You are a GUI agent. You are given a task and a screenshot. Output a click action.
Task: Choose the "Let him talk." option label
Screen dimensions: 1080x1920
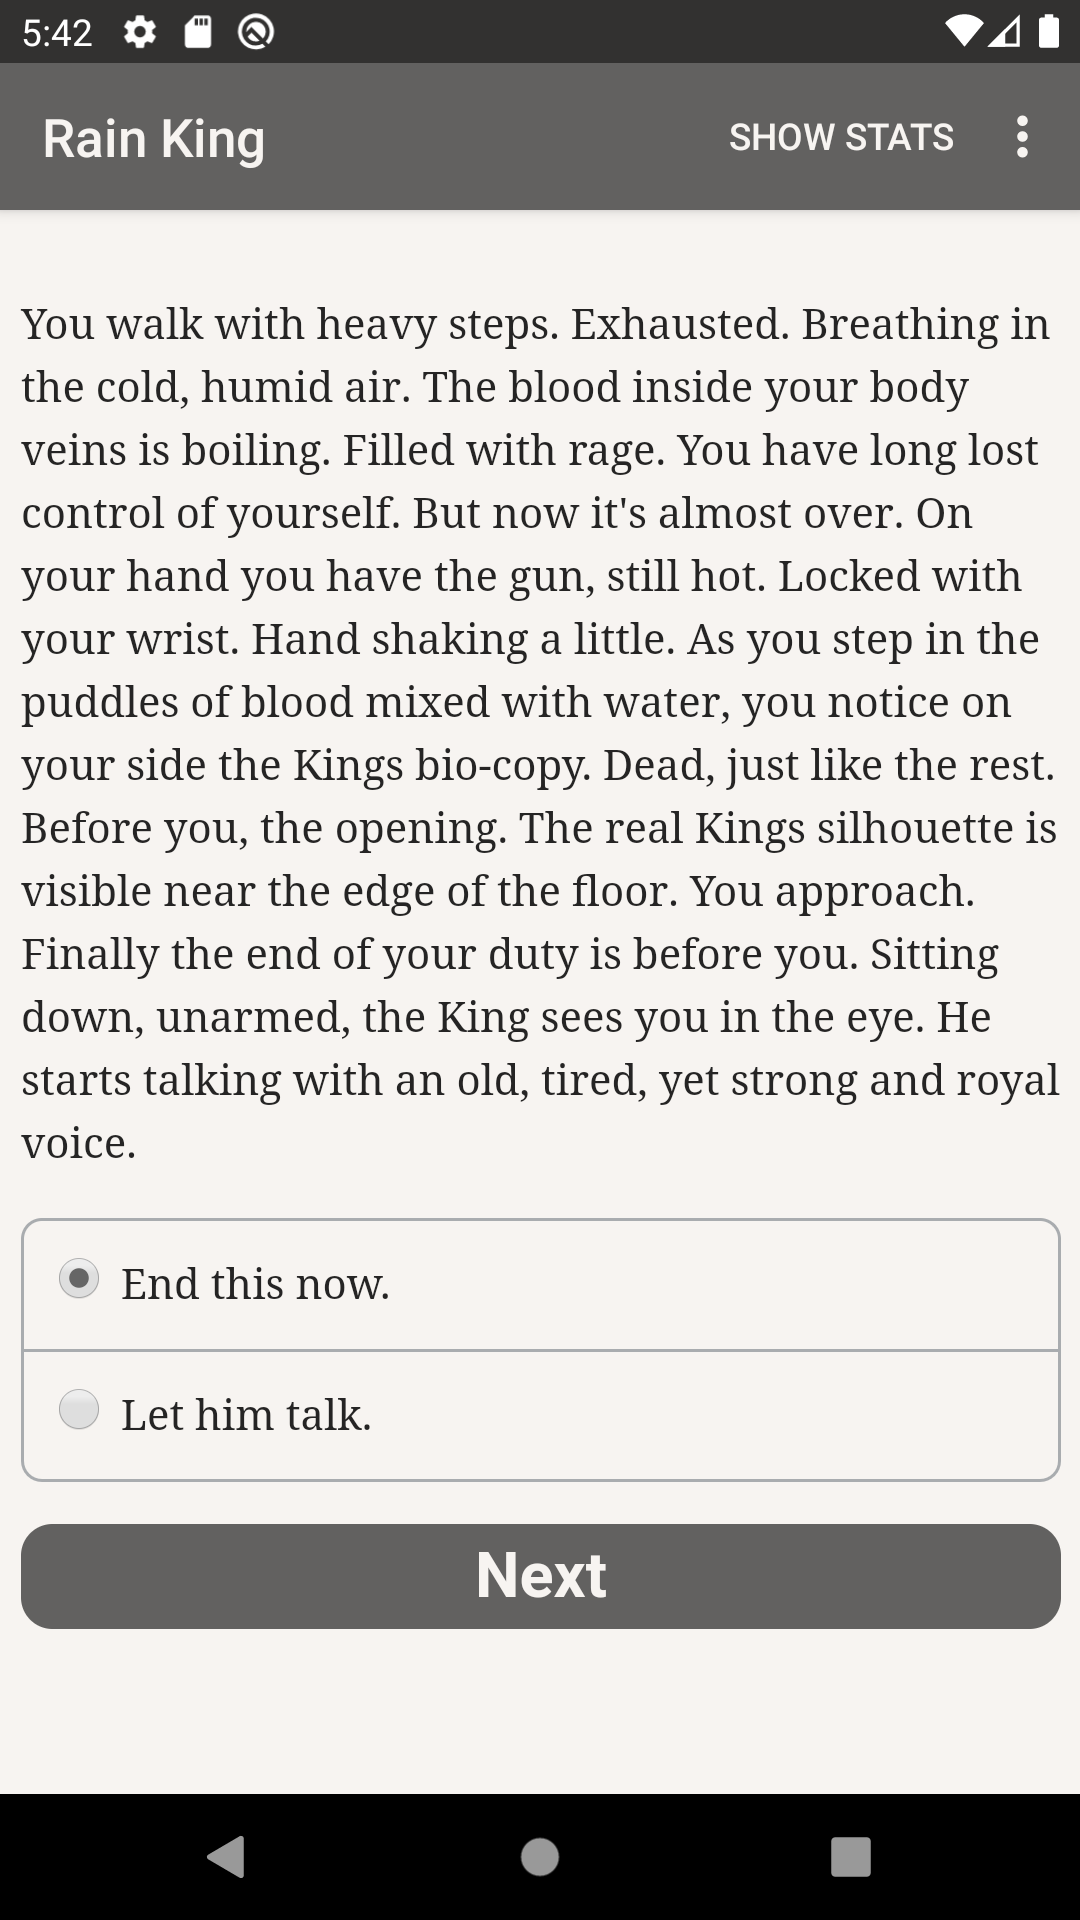(246, 1415)
